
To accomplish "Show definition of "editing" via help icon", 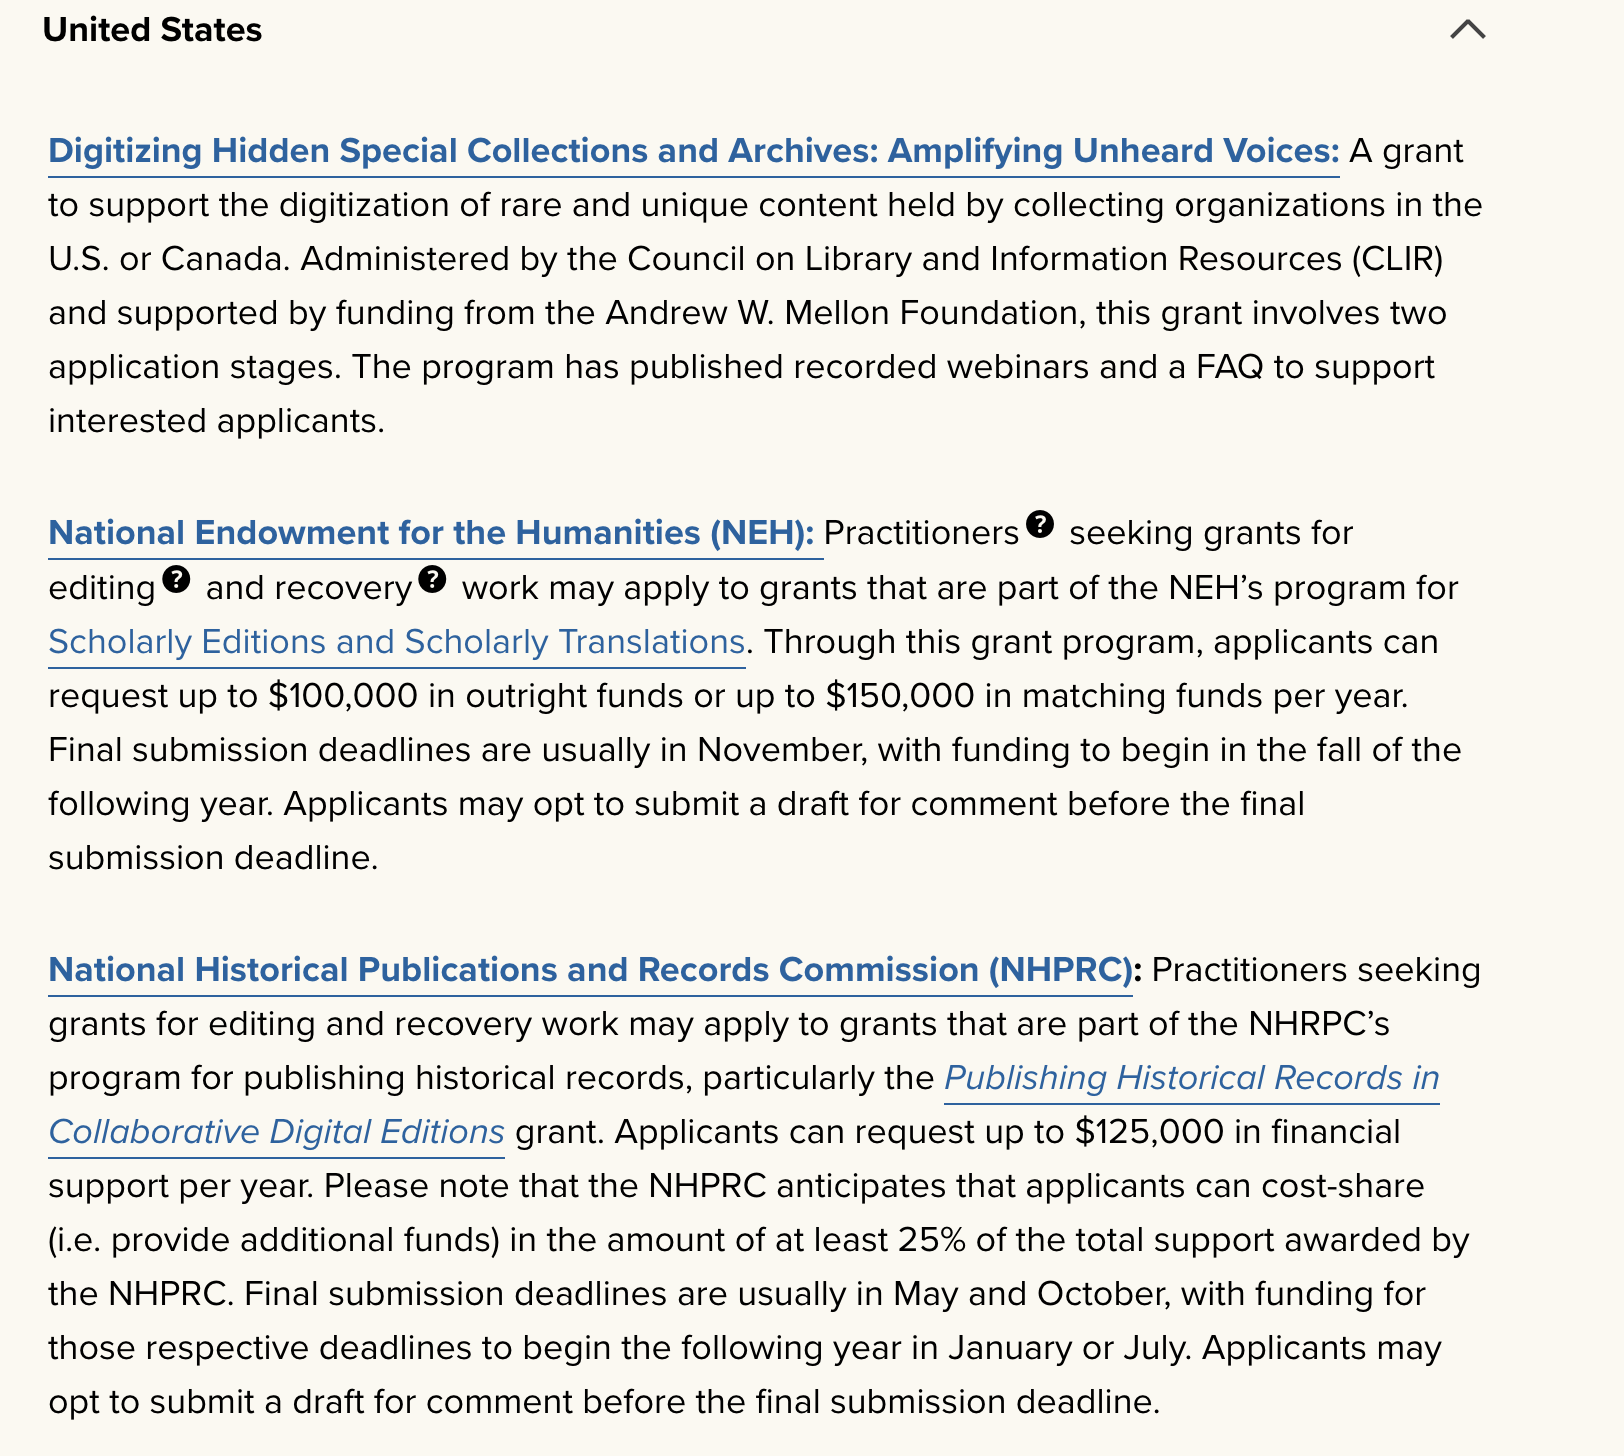I will click(x=176, y=576).
